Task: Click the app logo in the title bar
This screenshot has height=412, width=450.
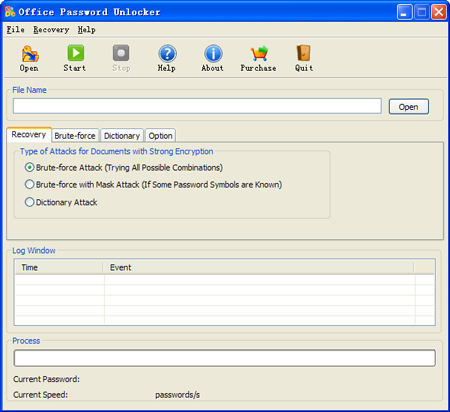Action: pyautogui.click(x=10, y=12)
